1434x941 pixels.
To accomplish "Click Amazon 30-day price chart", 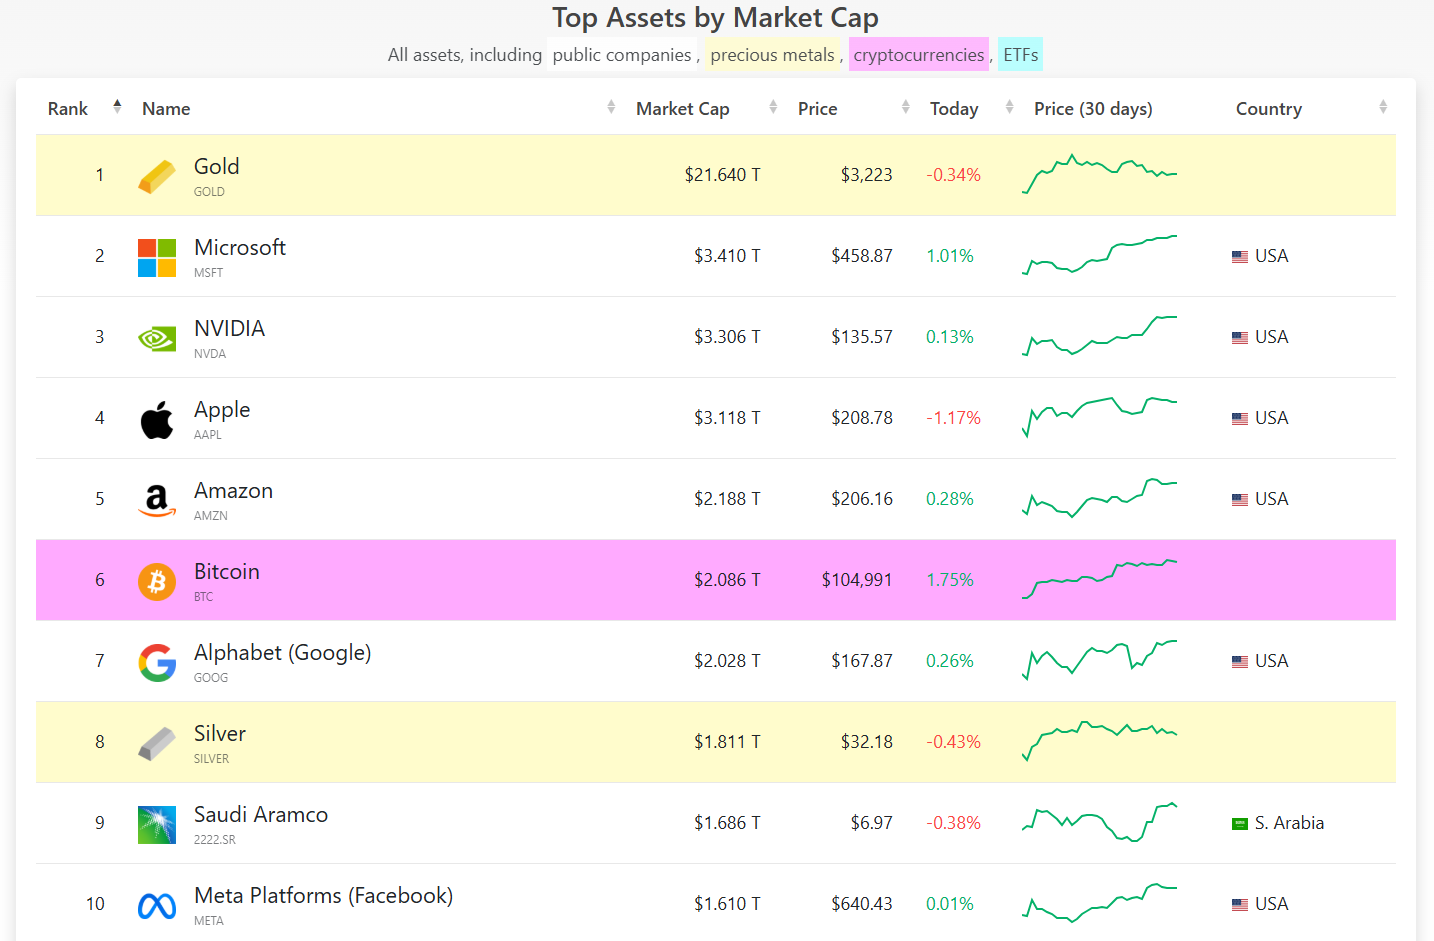I will (1100, 498).
